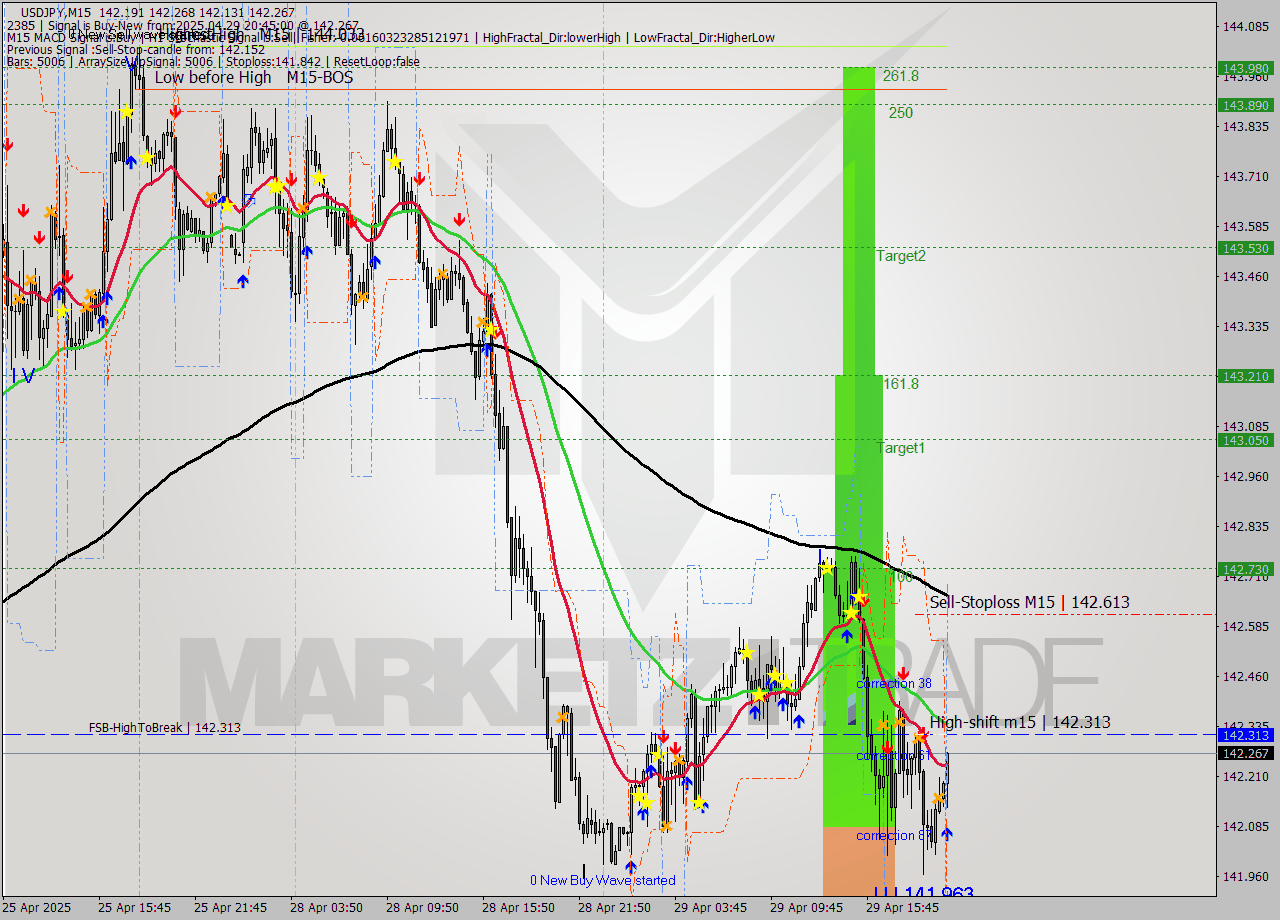This screenshot has height=920, width=1280.
Task: Click the red Sell arrow above 'correction 38'
Action: pyautogui.click(x=904, y=672)
